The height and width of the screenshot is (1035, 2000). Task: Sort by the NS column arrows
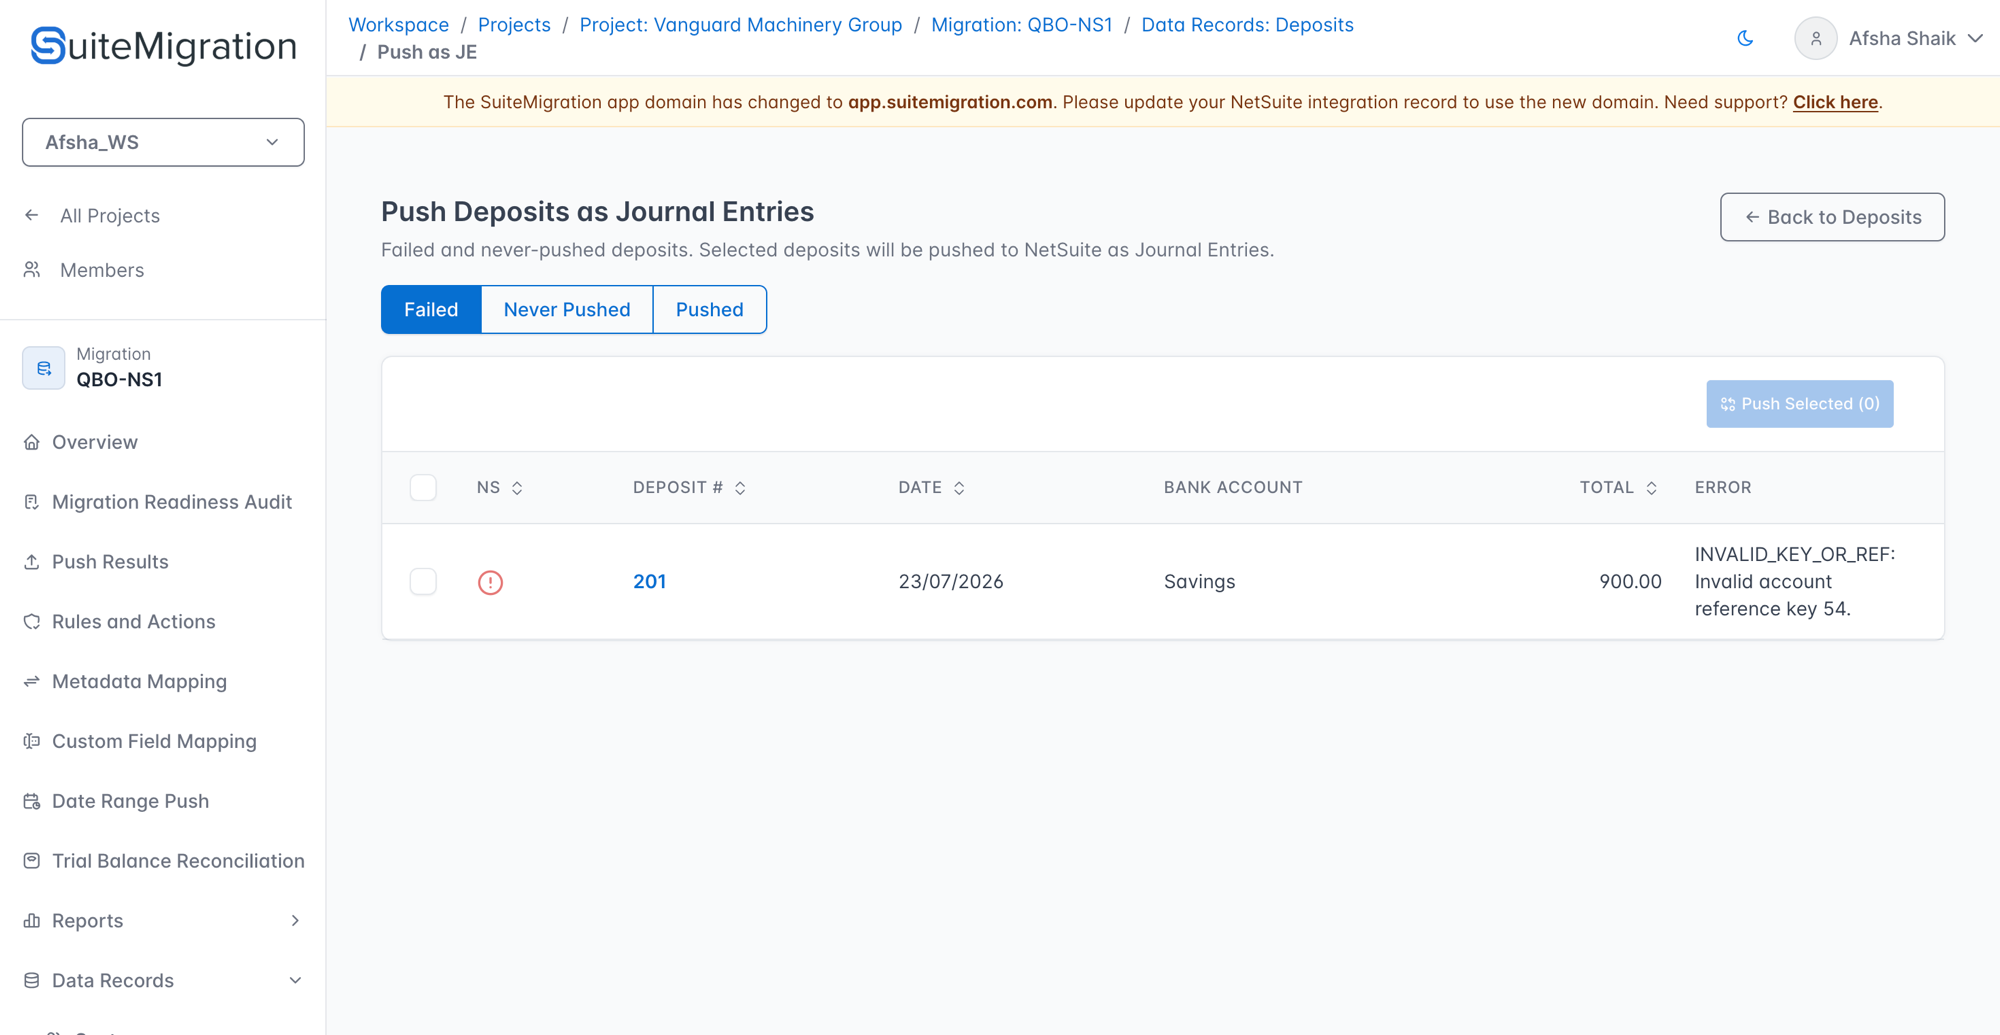pos(517,488)
